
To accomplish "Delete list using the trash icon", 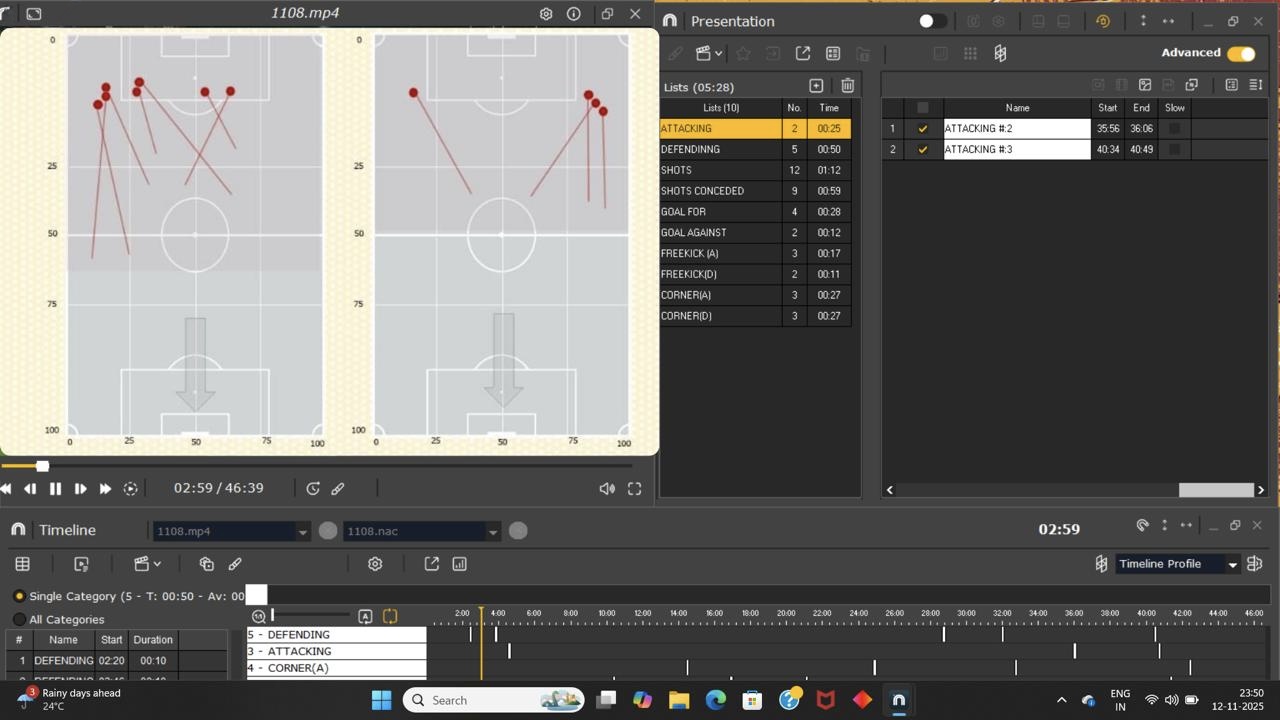I will (847, 86).
